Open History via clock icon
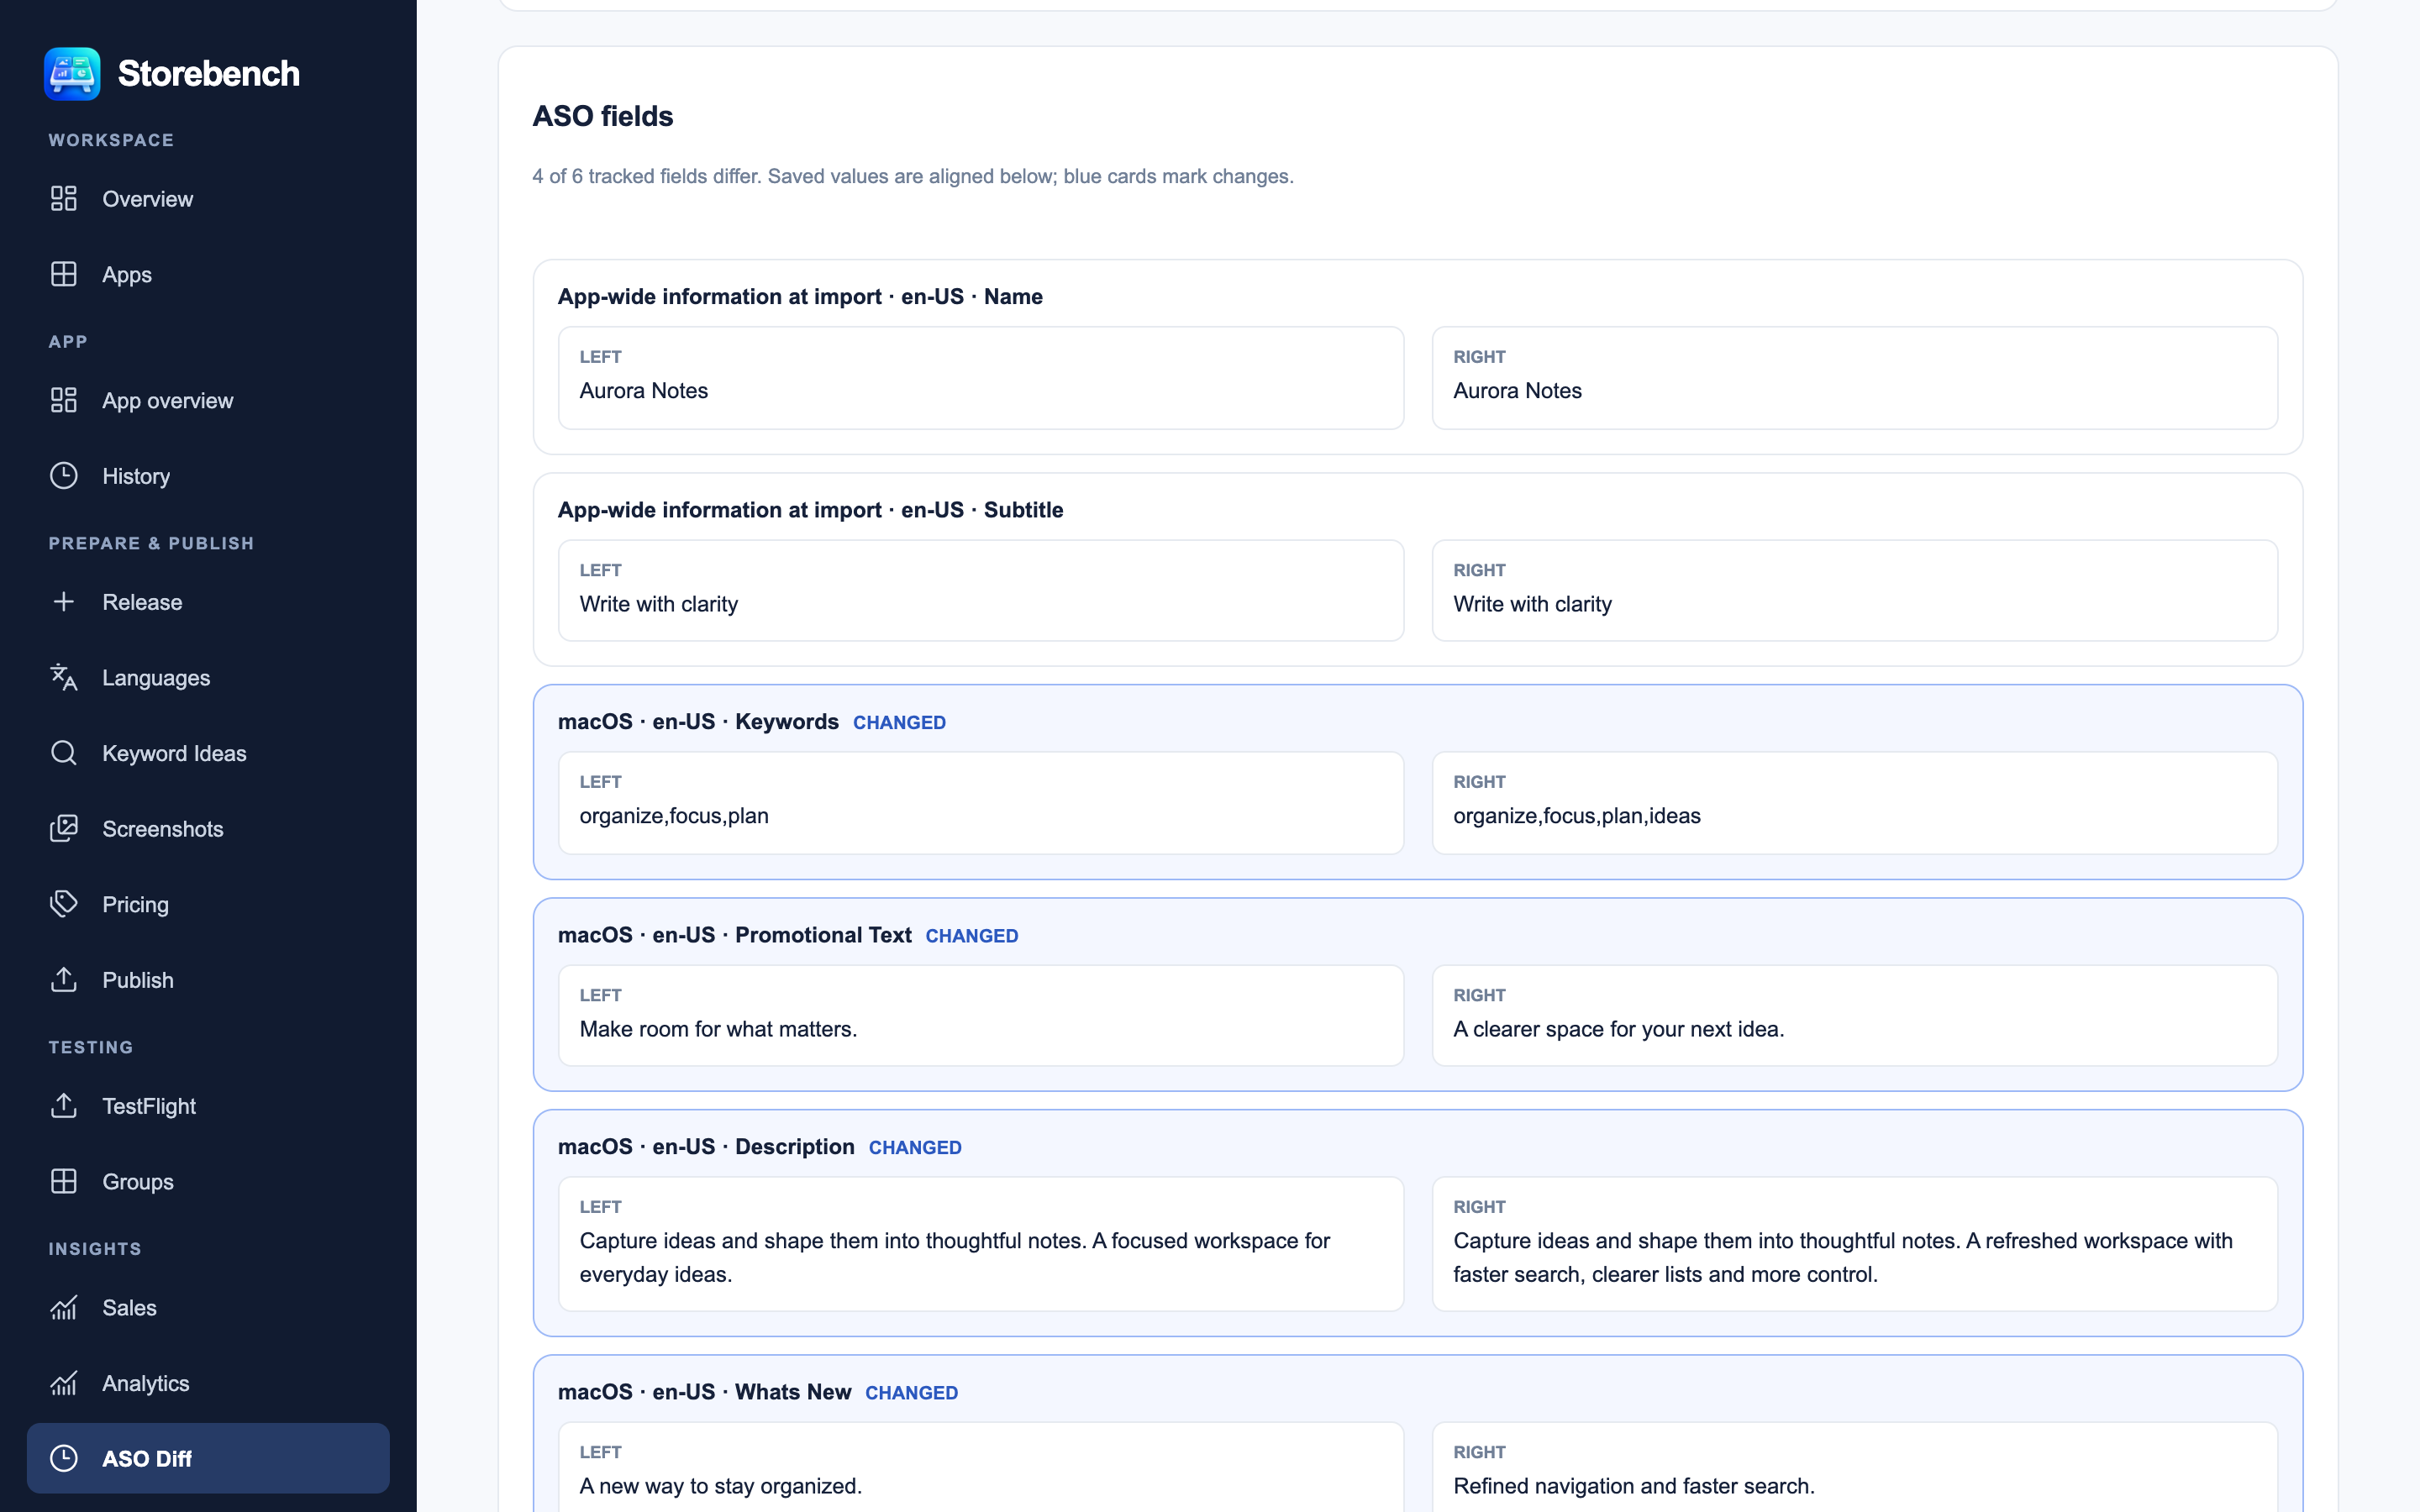2420x1512 pixels. 64,476
